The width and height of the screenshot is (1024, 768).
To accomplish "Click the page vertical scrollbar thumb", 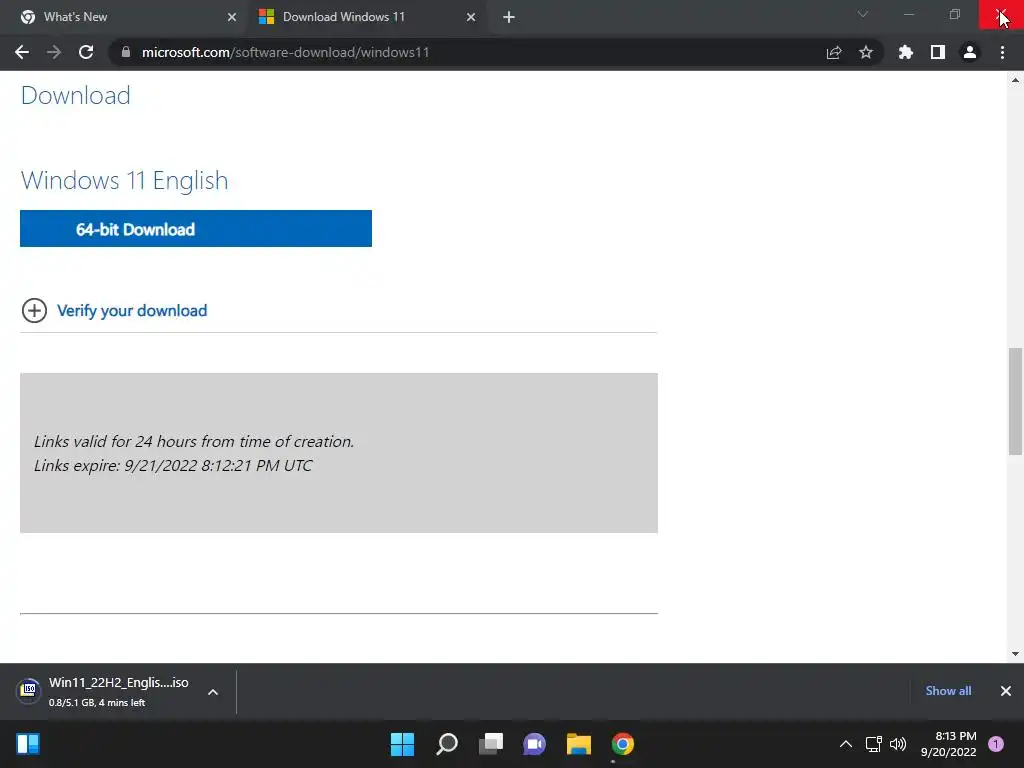I will 1015,402.
